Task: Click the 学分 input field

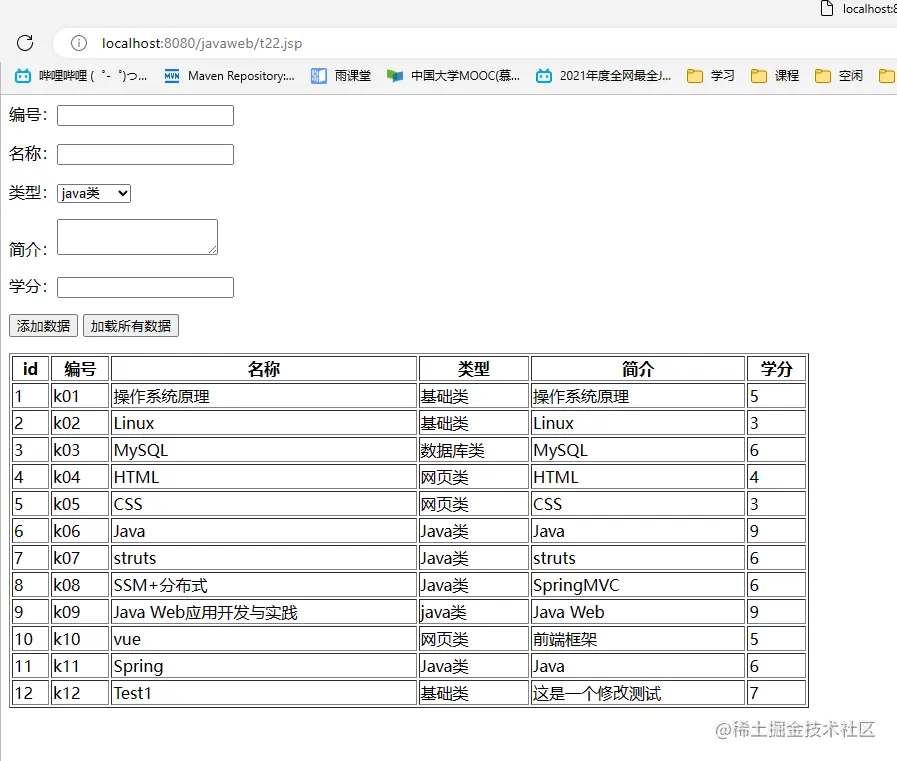Action: tap(145, 287)
